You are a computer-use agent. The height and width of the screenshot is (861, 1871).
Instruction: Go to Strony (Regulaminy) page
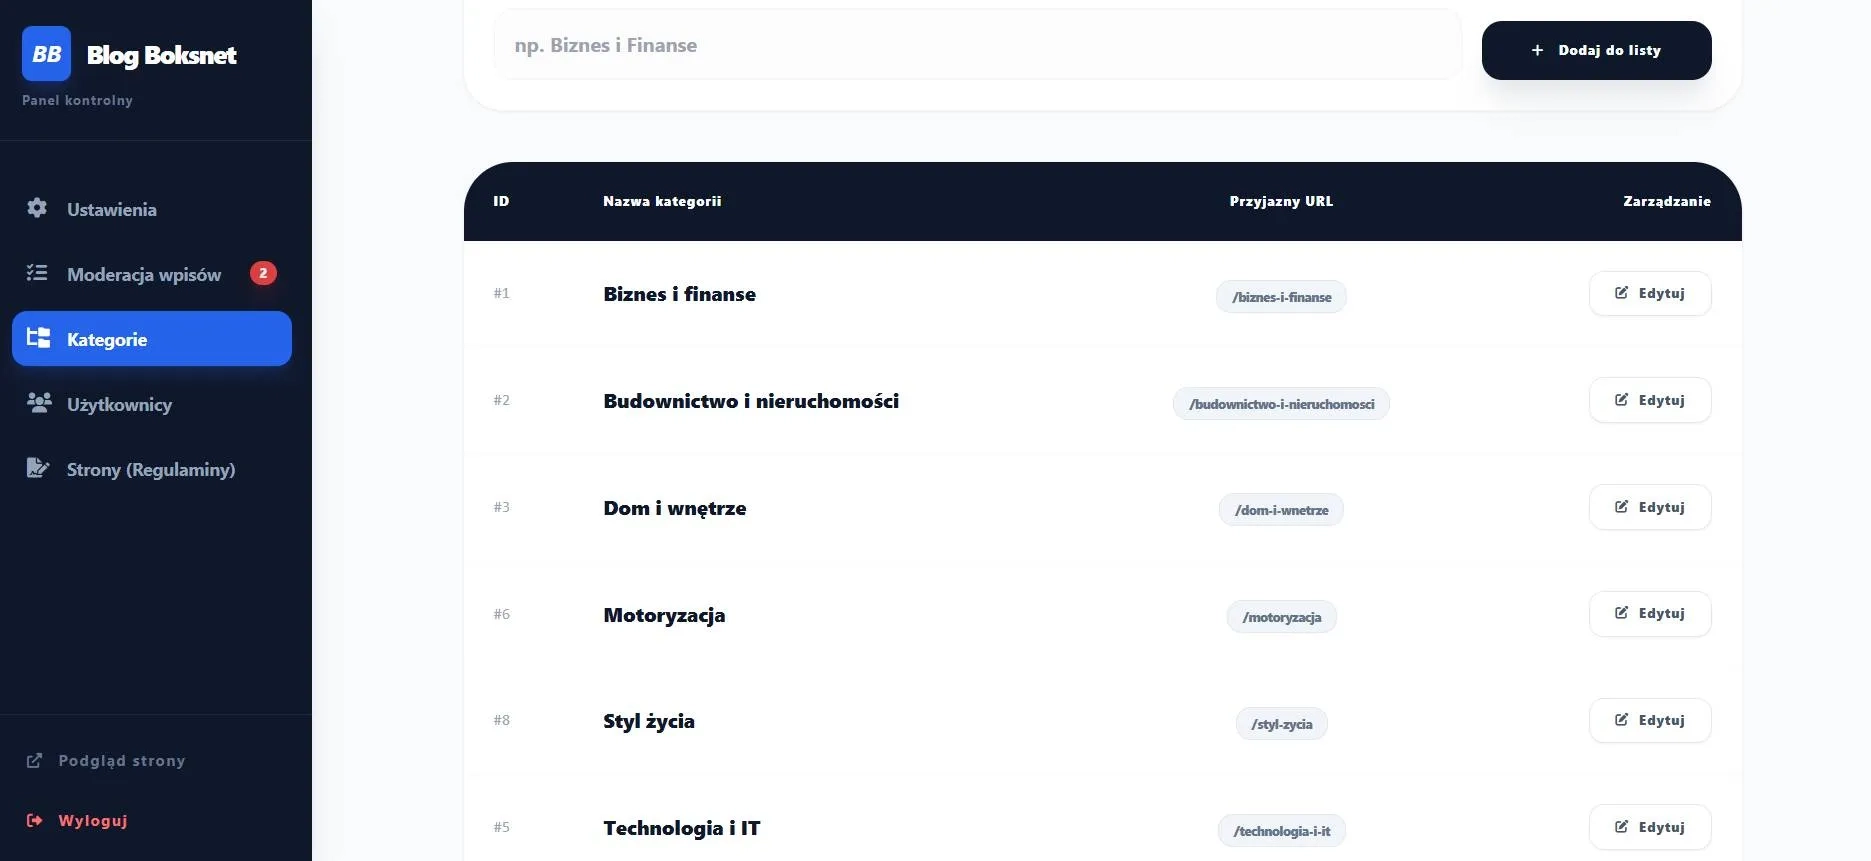150,469
